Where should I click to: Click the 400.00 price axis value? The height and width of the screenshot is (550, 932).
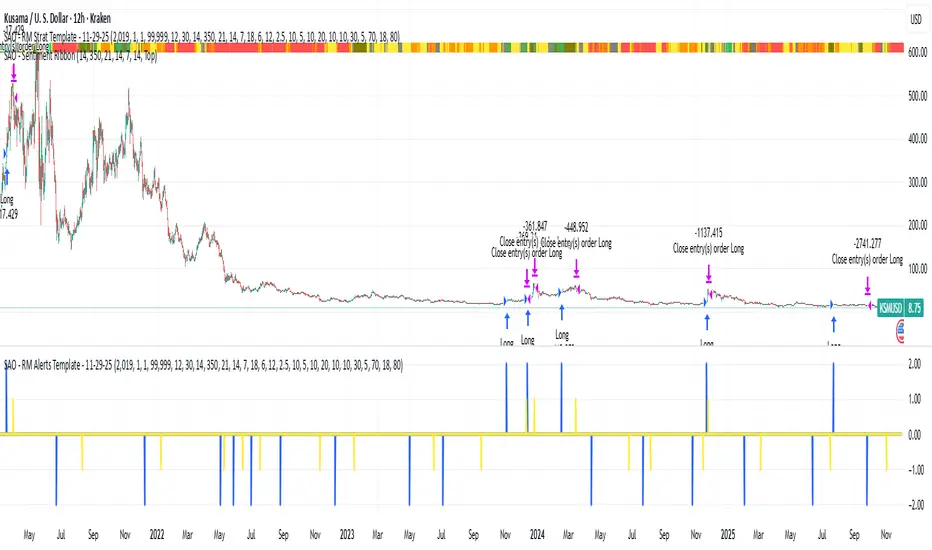coord(917,139)
